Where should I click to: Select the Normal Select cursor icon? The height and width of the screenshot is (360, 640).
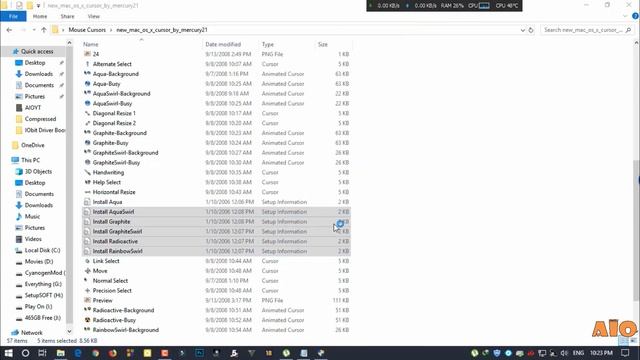[87, 281]
